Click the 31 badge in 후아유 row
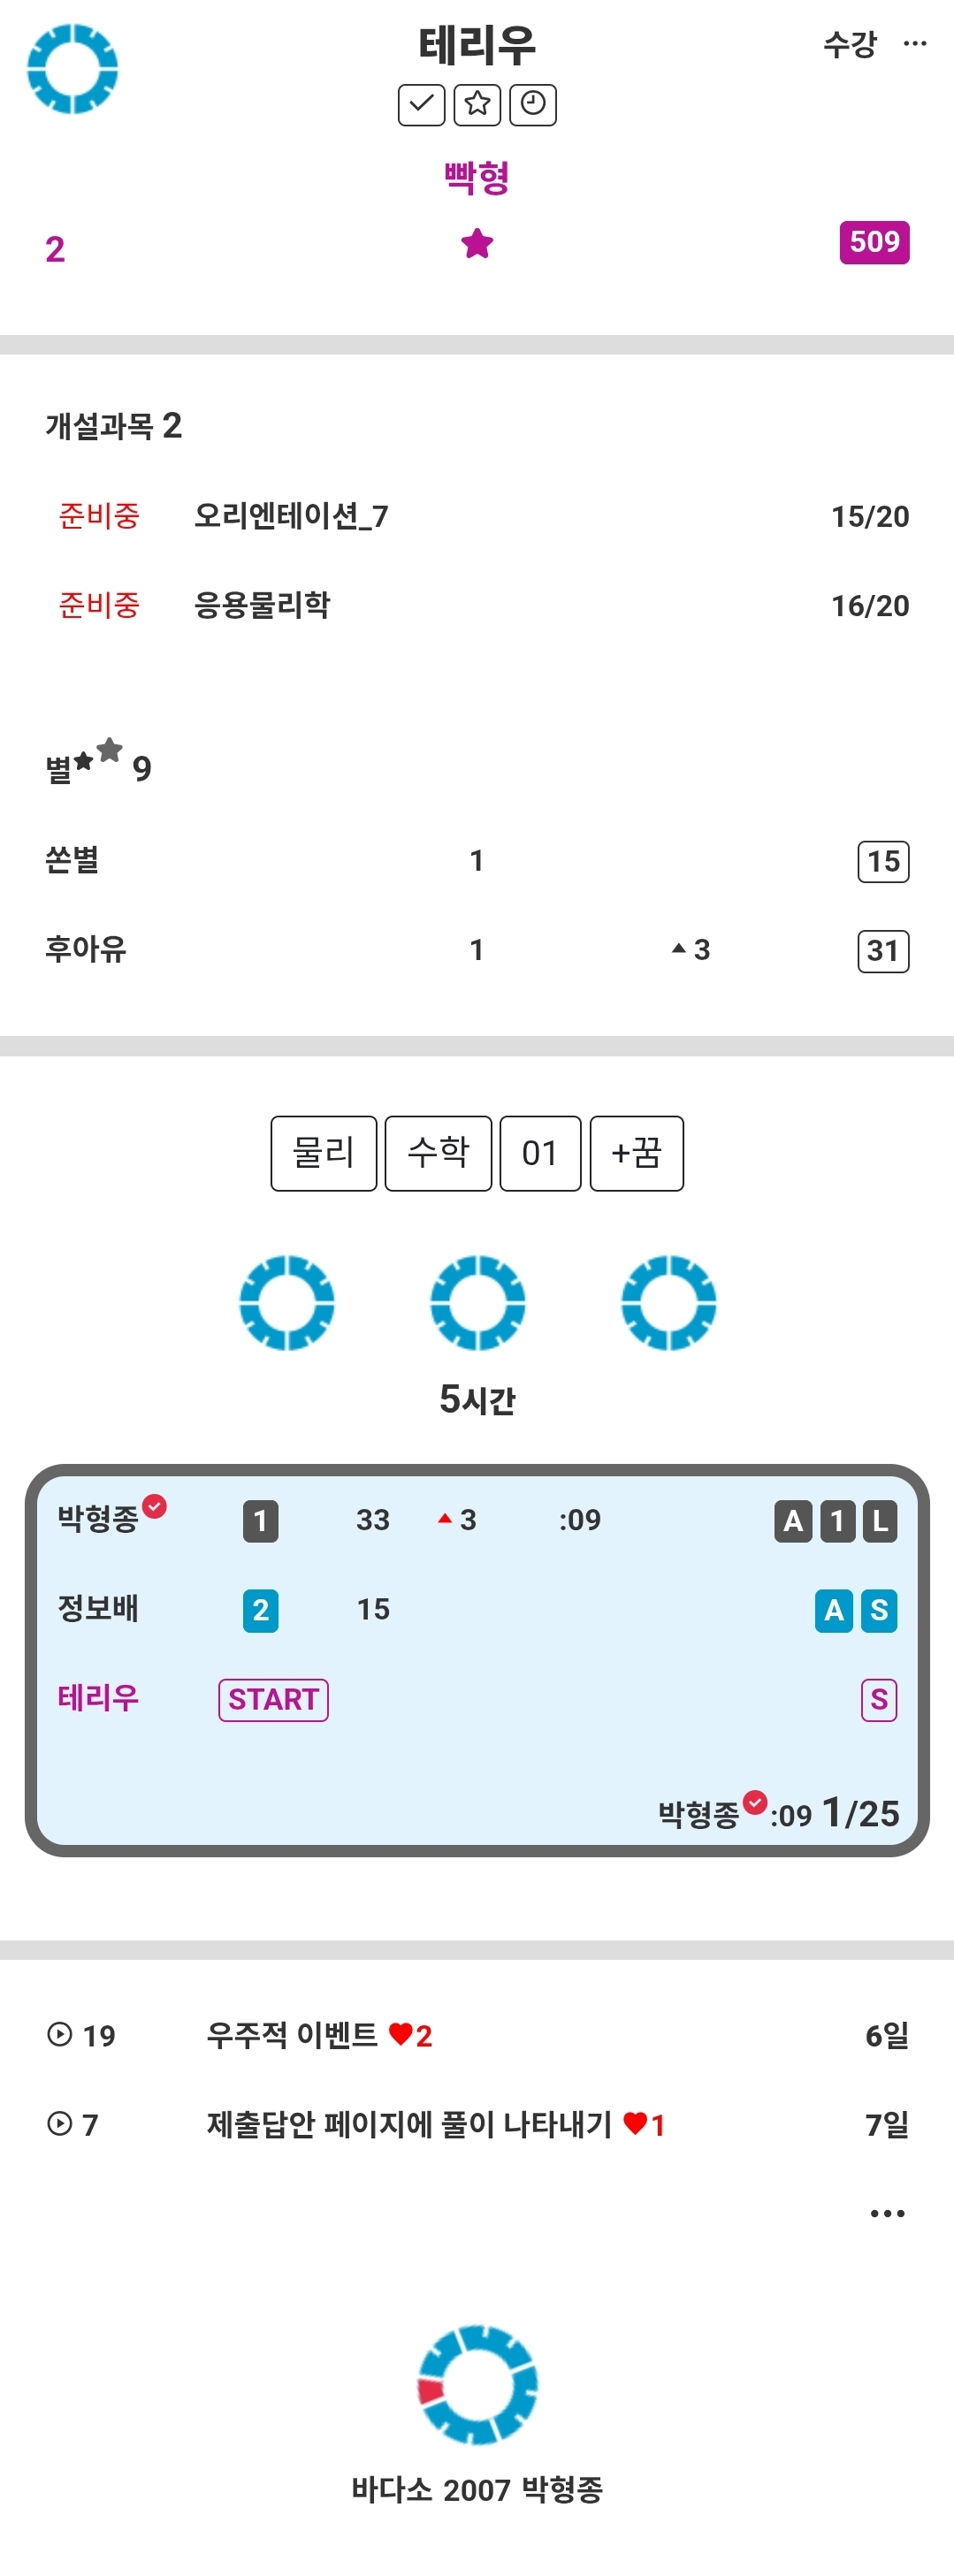 pos(883,950)
